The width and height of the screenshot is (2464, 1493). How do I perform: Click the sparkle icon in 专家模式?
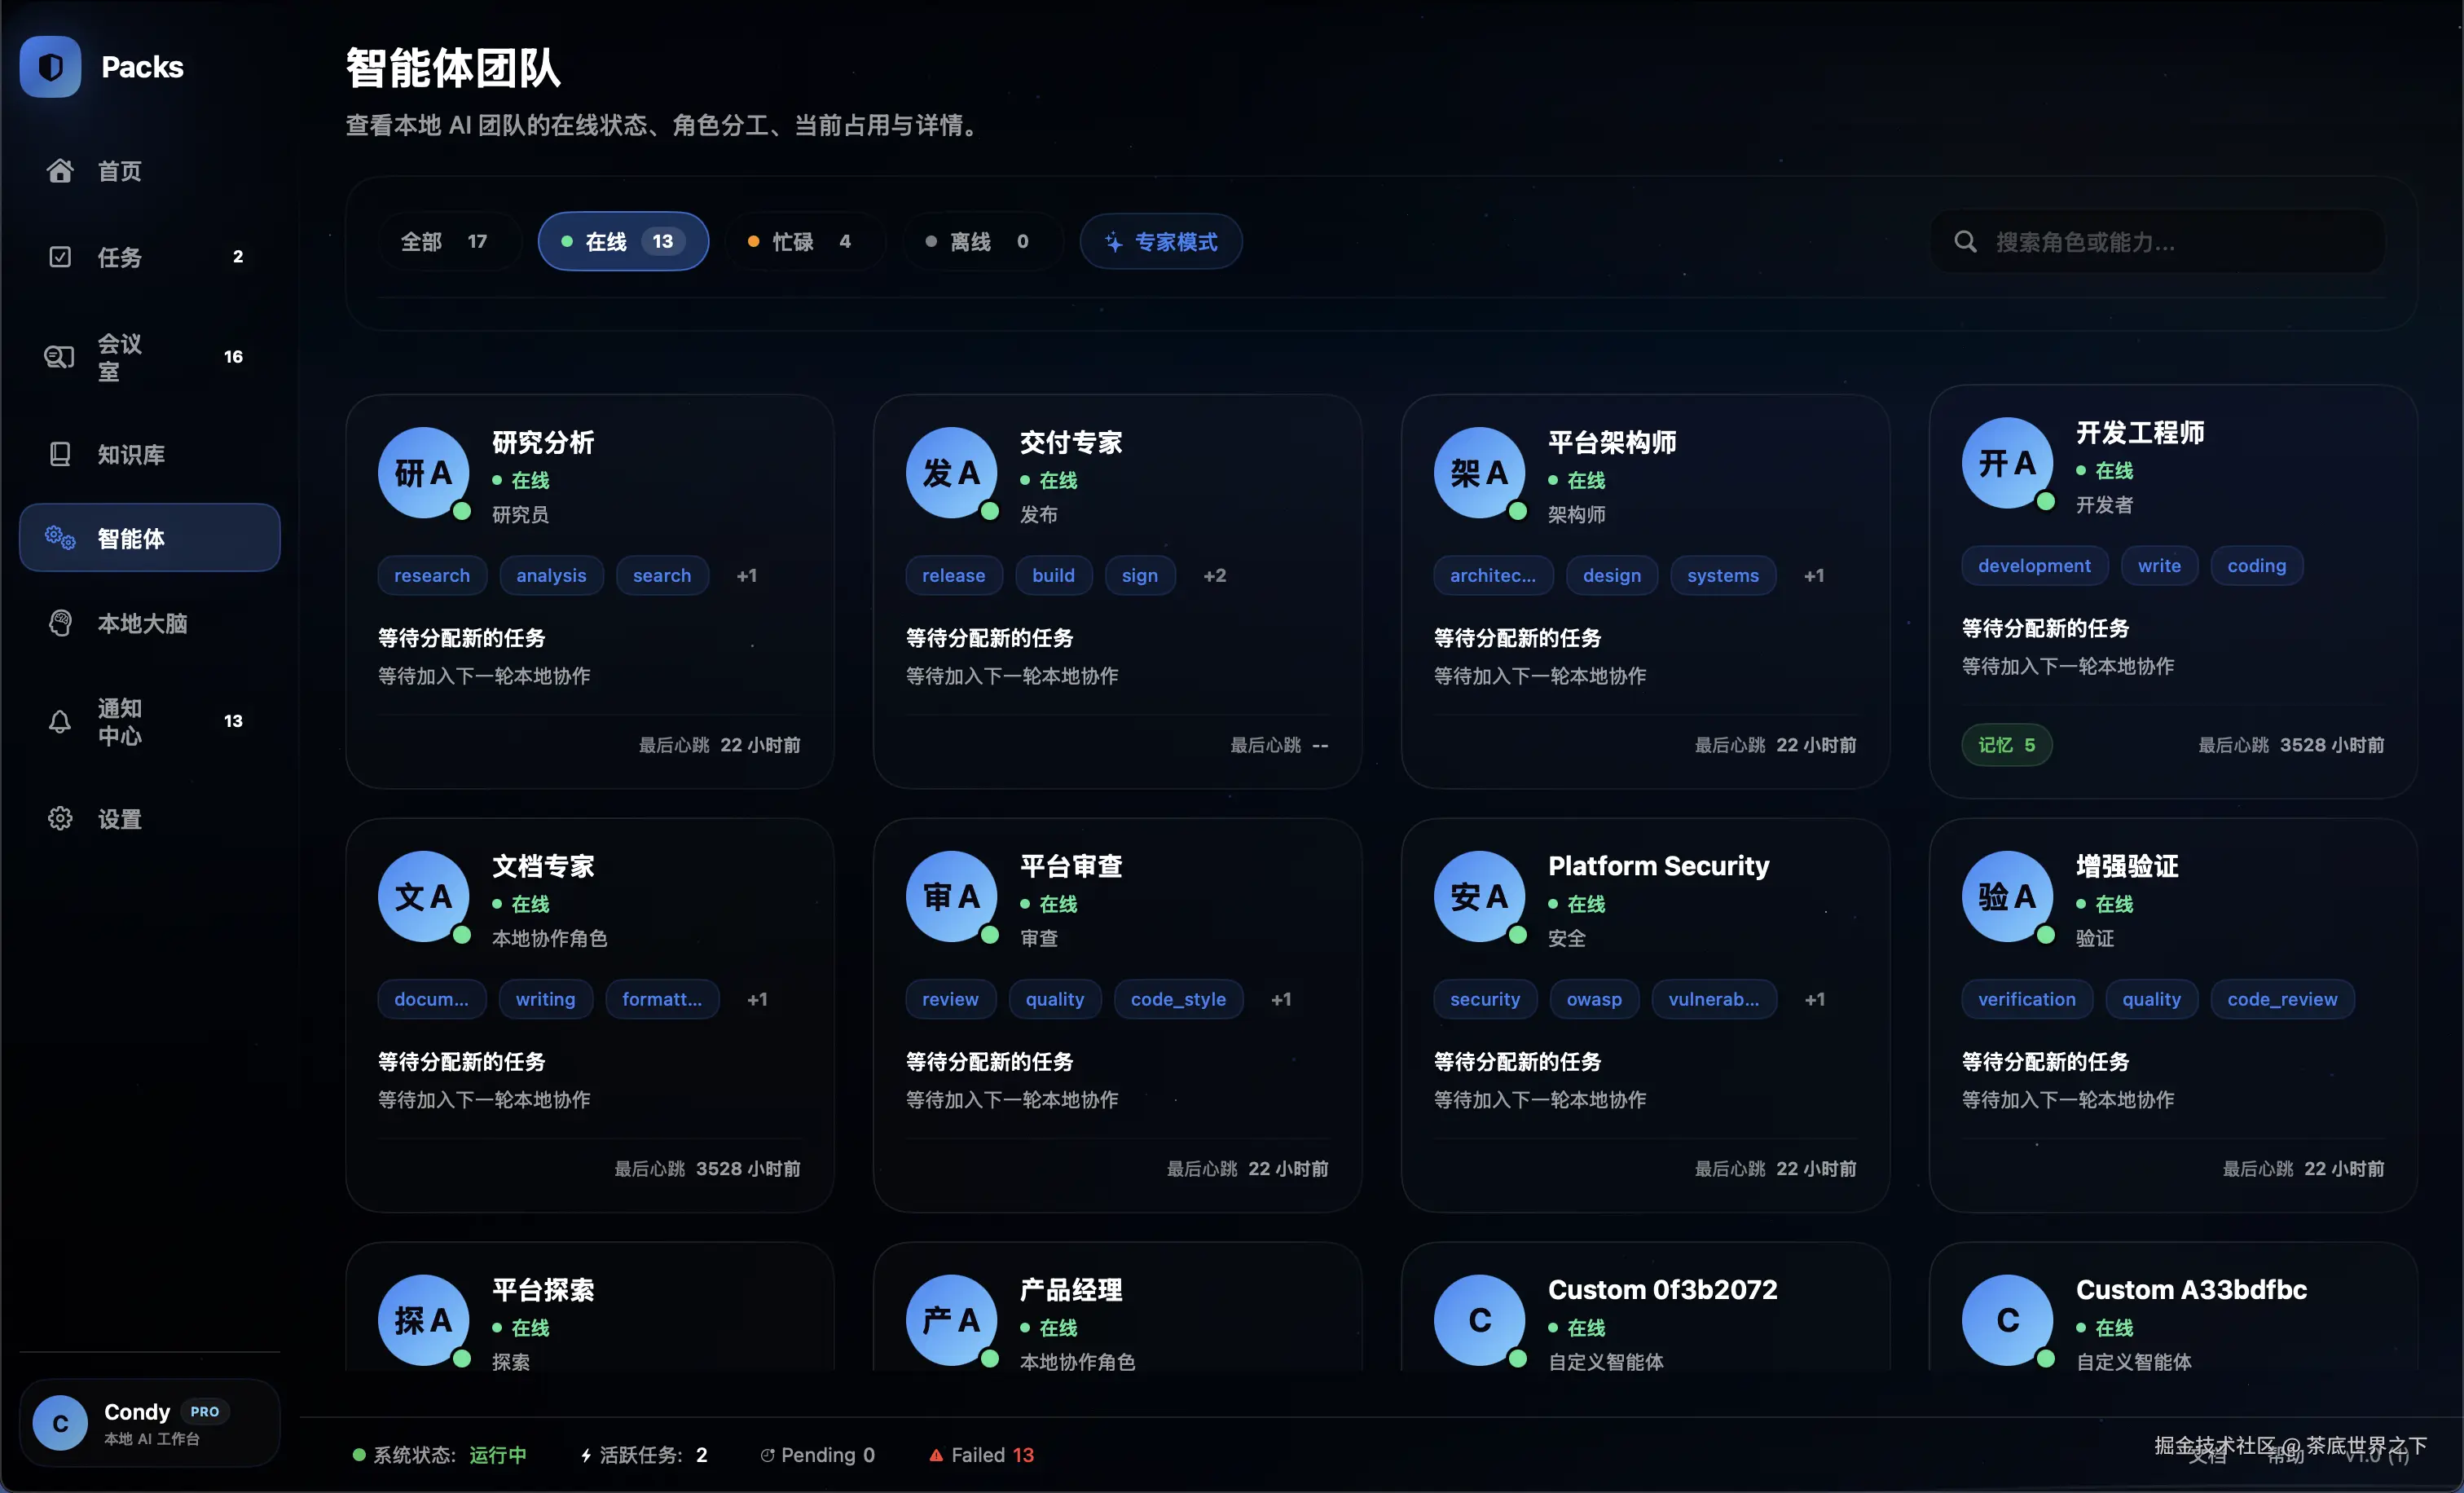point(1113,242)
